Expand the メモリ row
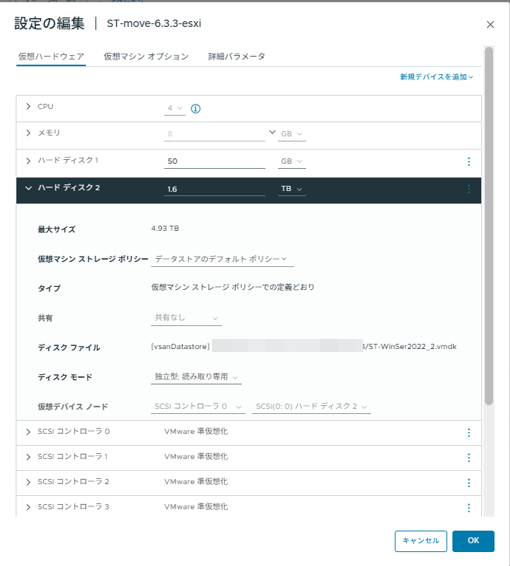 tap(28, 133)
